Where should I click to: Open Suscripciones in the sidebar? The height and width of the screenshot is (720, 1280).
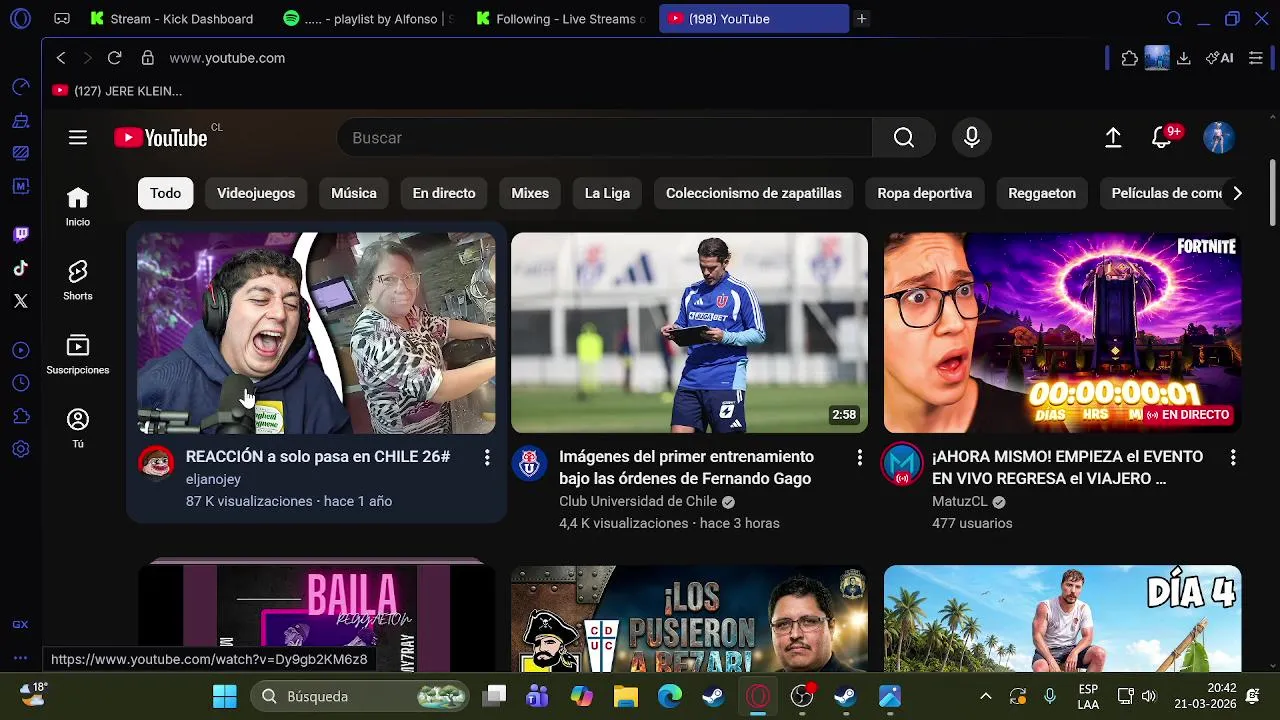pyautogui.click(x=78, y=355)
